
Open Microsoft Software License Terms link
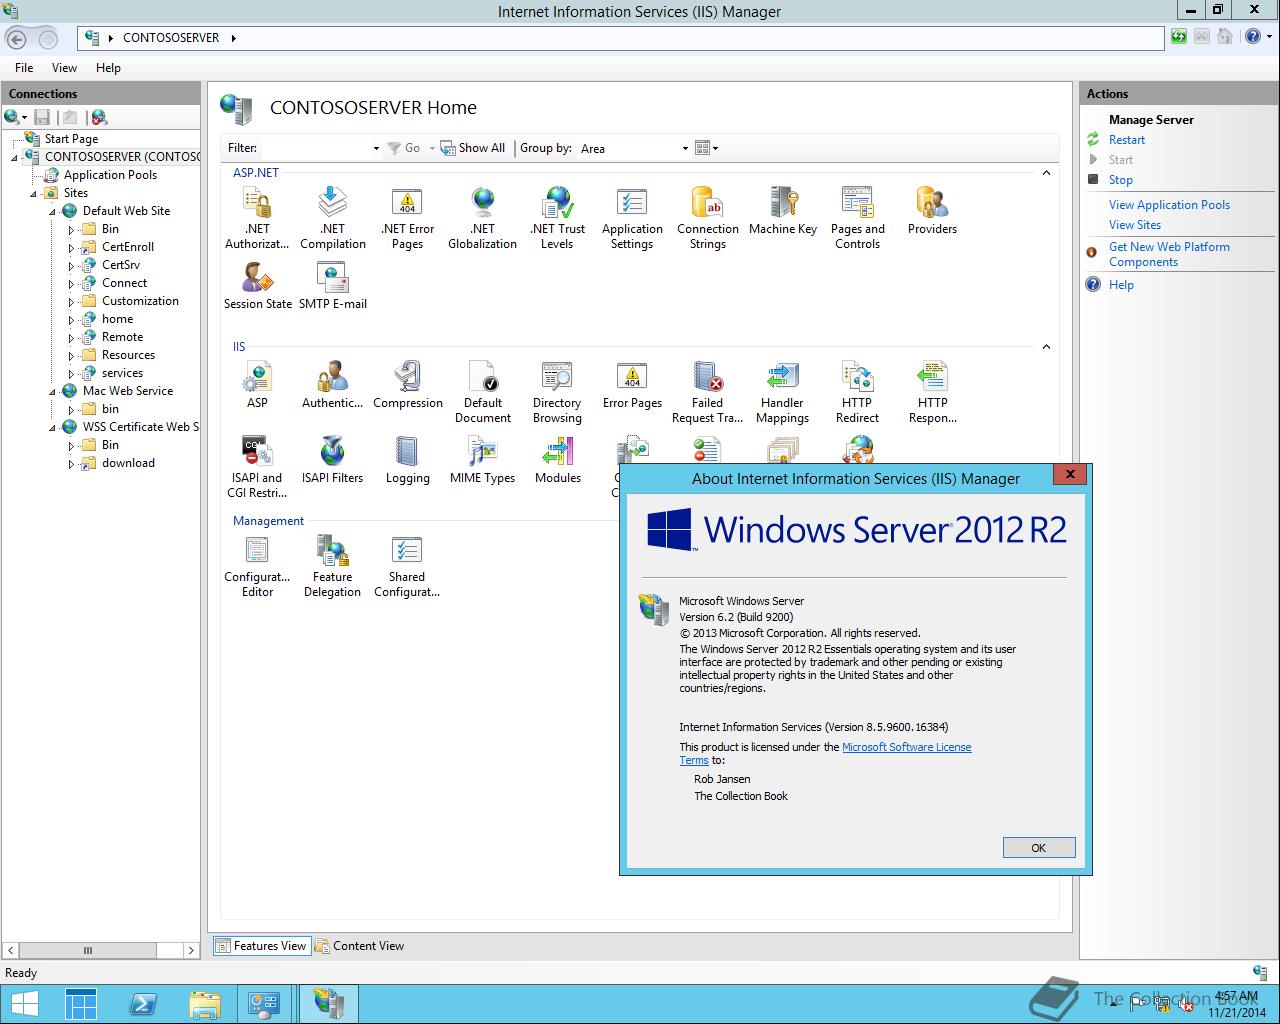906,747
